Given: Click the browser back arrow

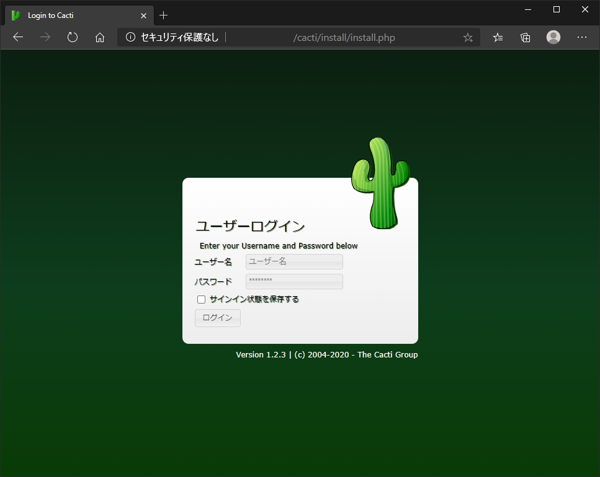Looking at the screenshot, I should coord(18,37).
